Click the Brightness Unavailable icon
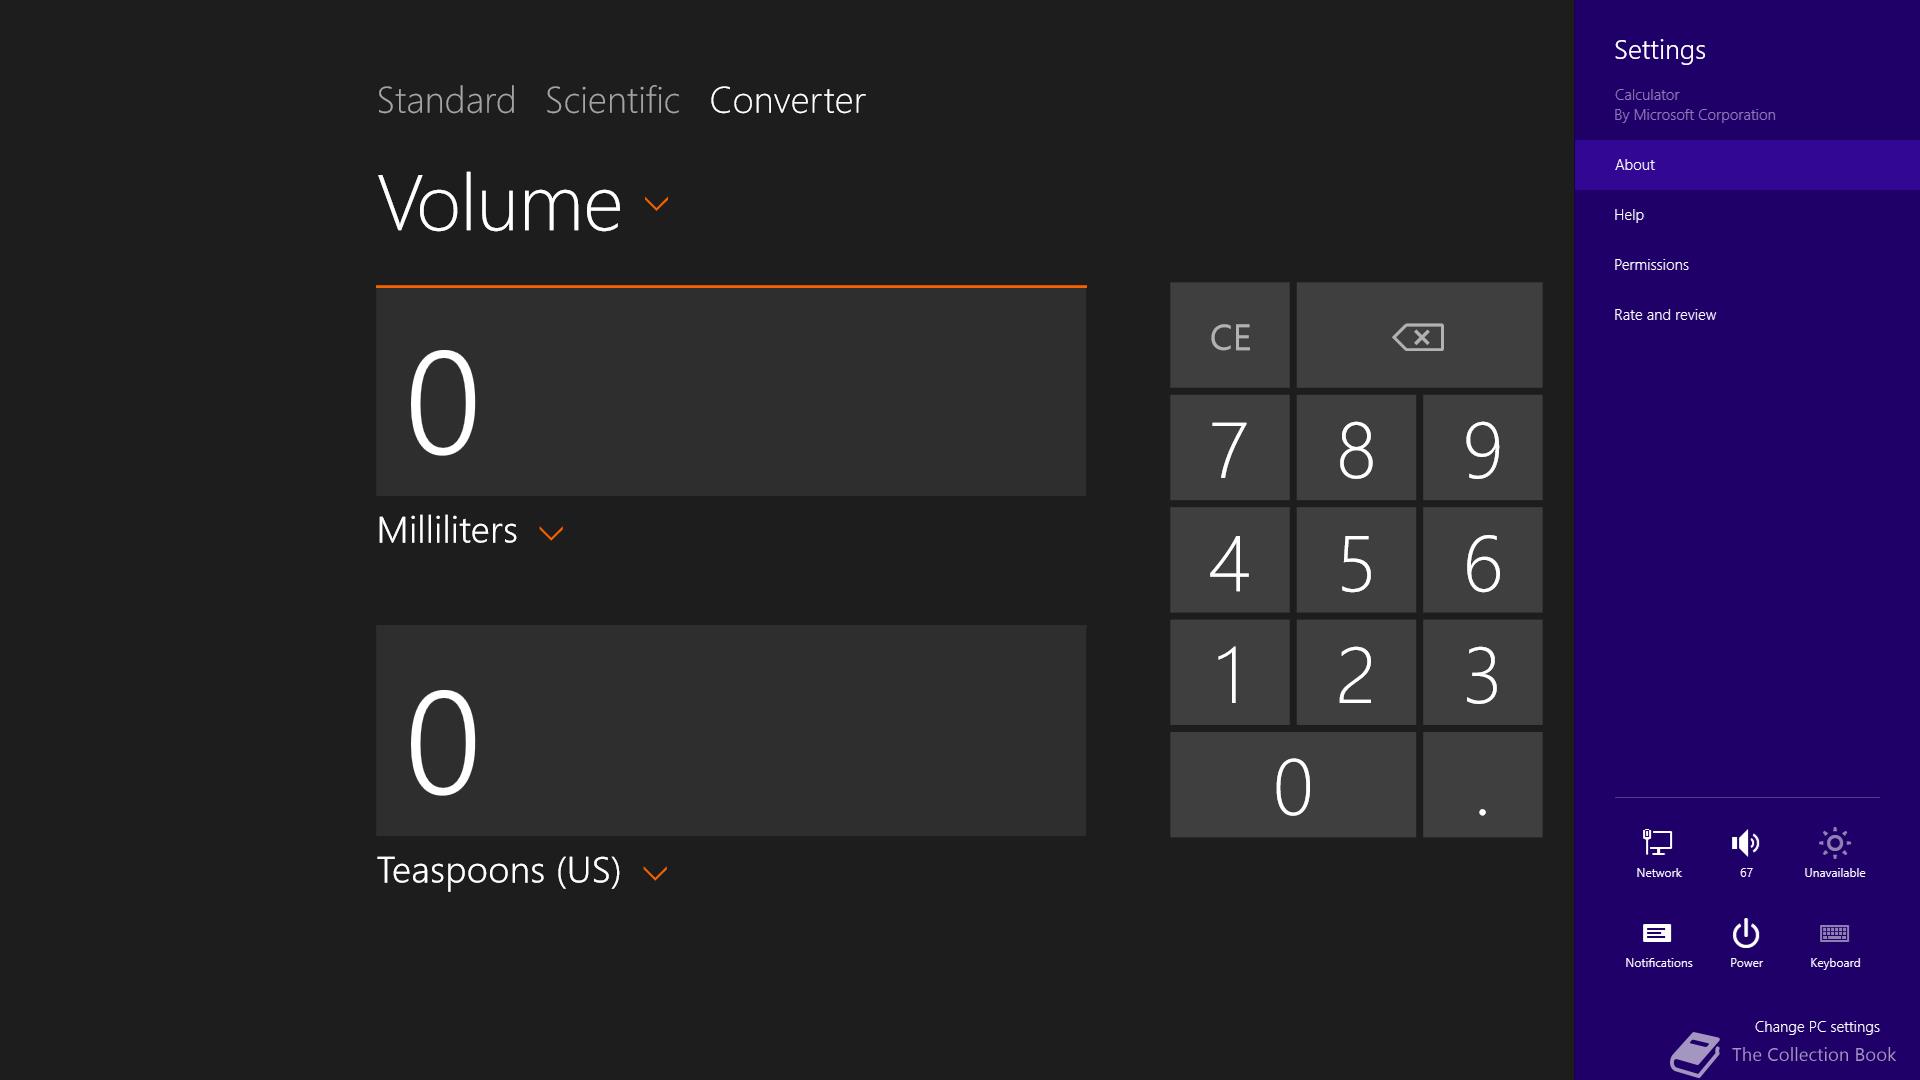The image size is (1920, 1080). (x=1834, y=853)
